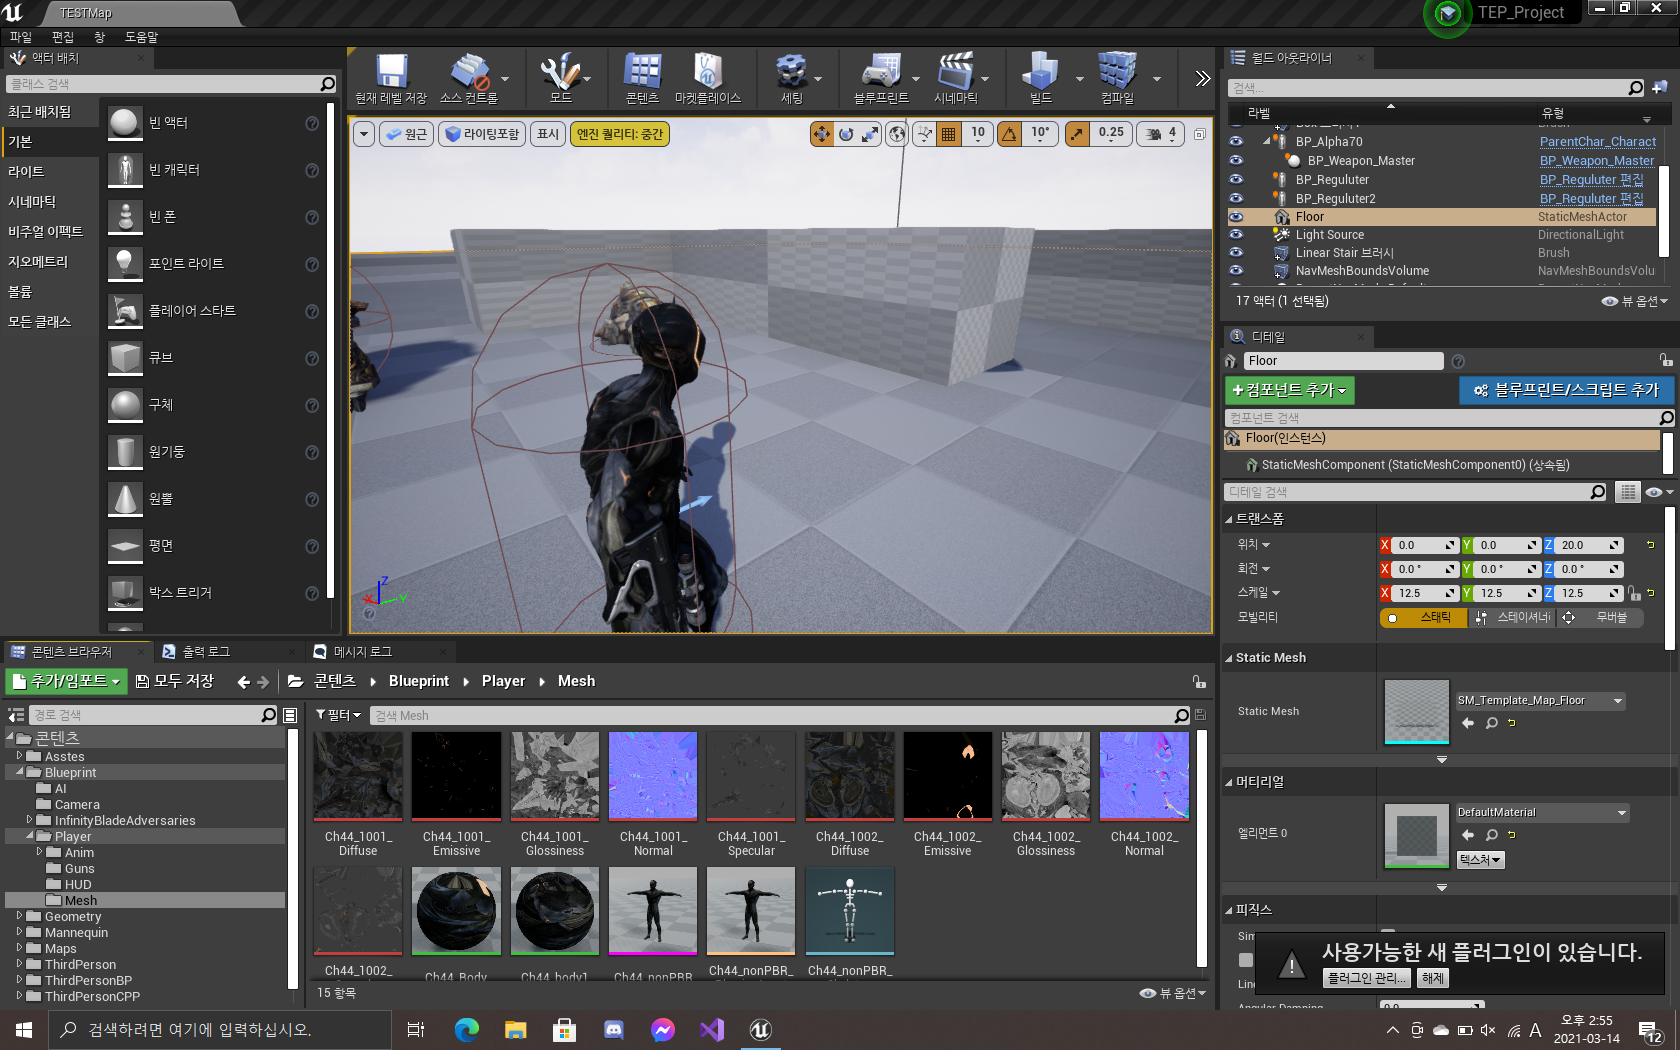
Task: Click the location X value field
Action: 1425,545
